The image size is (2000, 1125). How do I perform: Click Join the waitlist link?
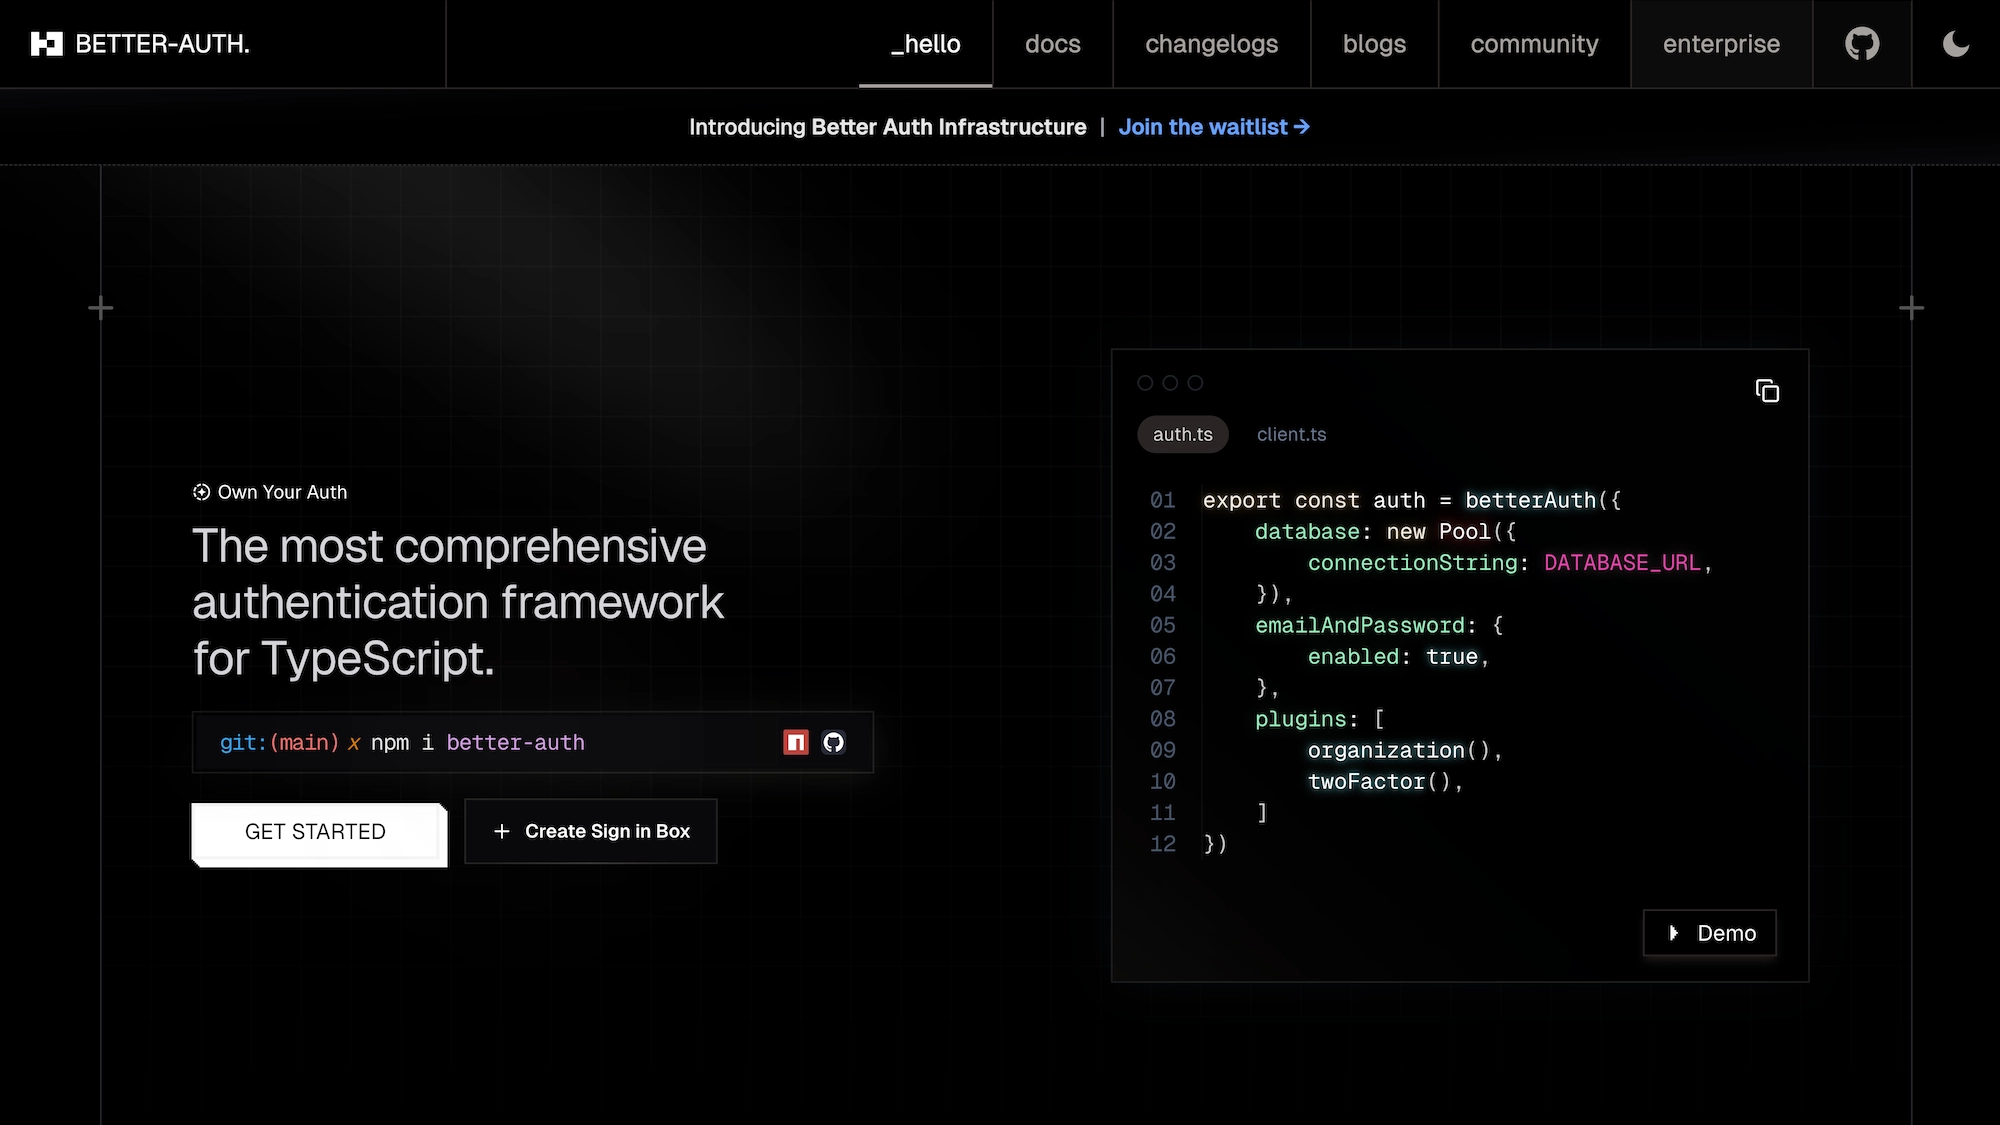(1213, 127)
